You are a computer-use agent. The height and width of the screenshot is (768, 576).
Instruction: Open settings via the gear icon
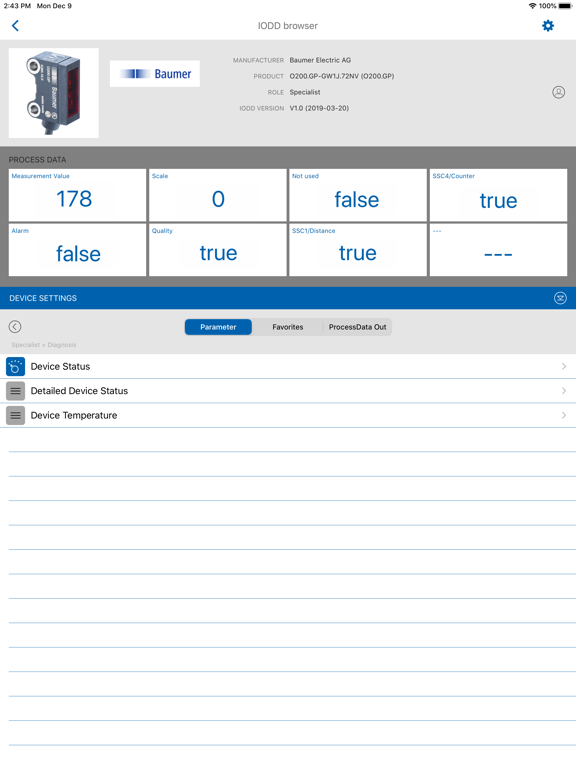(548, 25)
